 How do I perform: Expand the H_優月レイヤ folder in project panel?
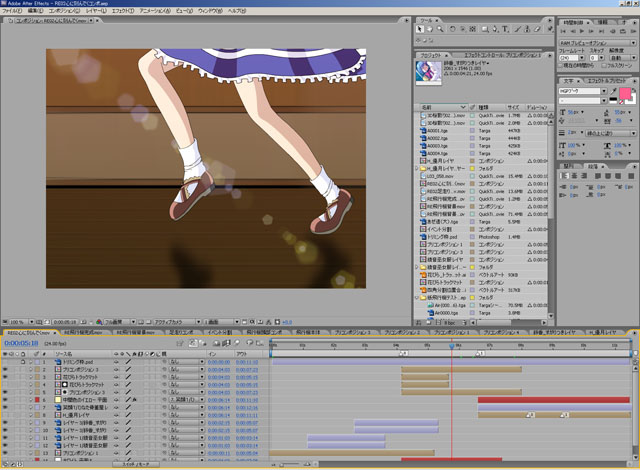point(417,168)
